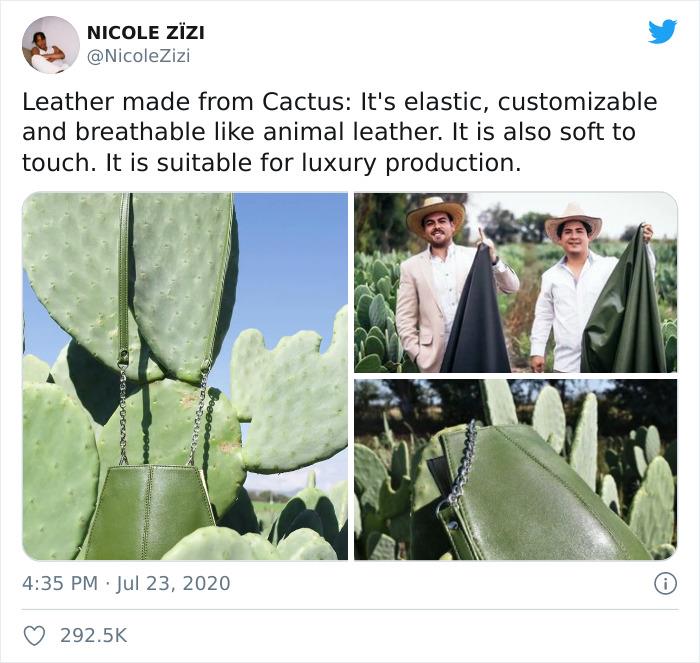Open the green bag closeup photo
The image size is (700, 663).
(x=516, y=470)
